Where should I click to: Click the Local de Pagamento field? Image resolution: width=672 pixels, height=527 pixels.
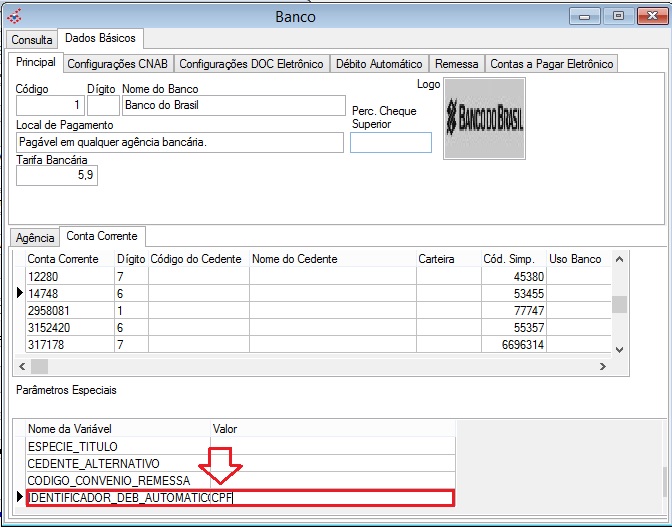point(179,143)
